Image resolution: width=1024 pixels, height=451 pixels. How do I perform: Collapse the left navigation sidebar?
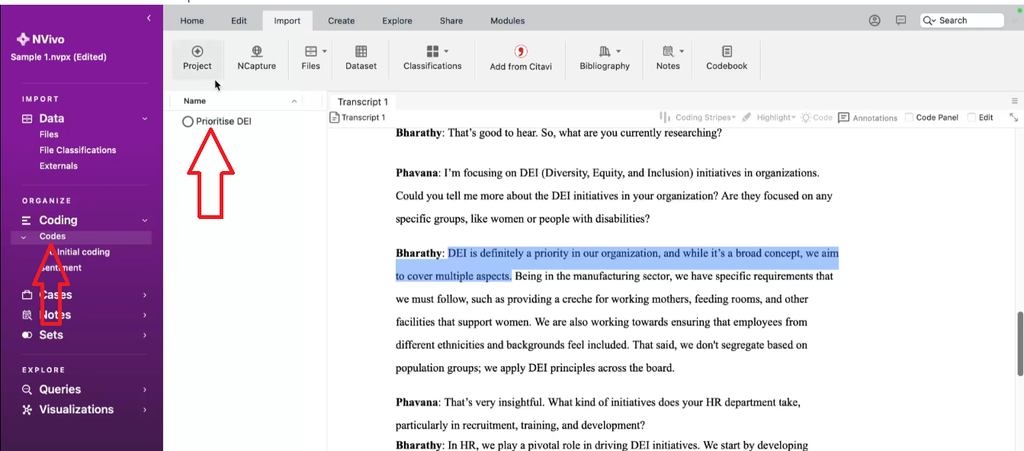click(x=149, y=18)
